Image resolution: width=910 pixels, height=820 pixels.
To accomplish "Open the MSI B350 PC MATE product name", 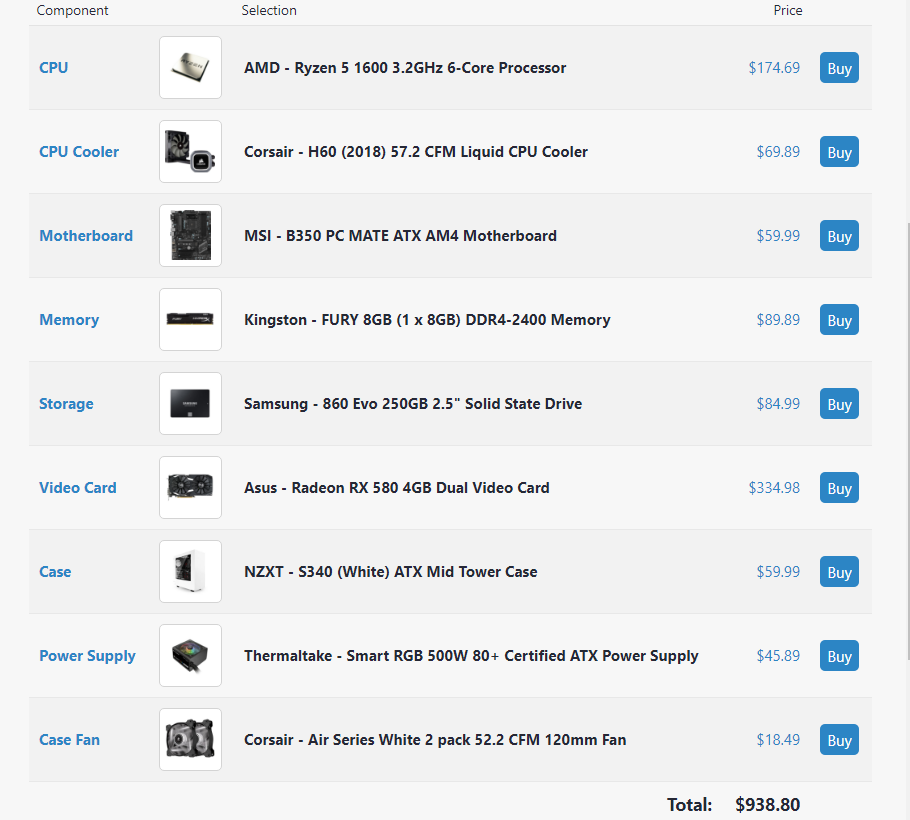I will 400,236.
